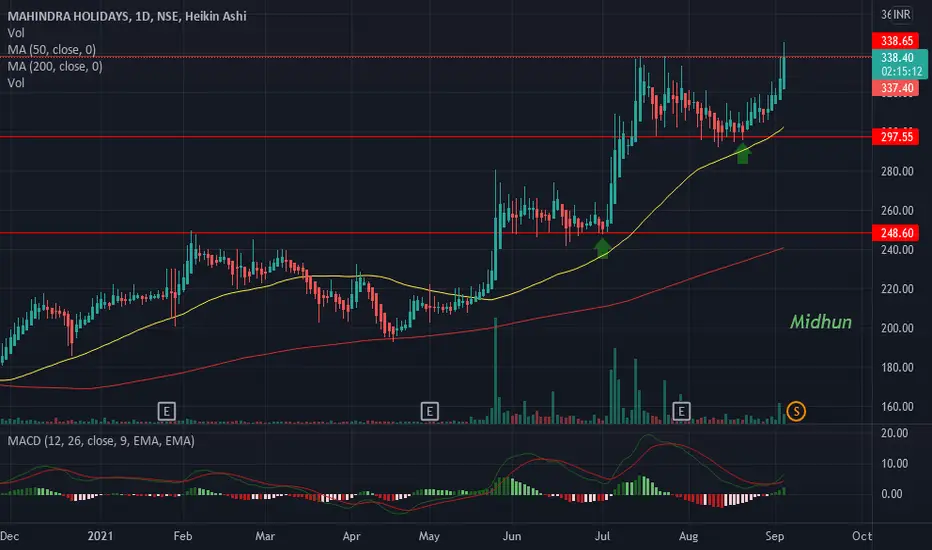932x550 pixels.
Task: Select the 297.55 horizontal line price label
Action: point(896,137)
